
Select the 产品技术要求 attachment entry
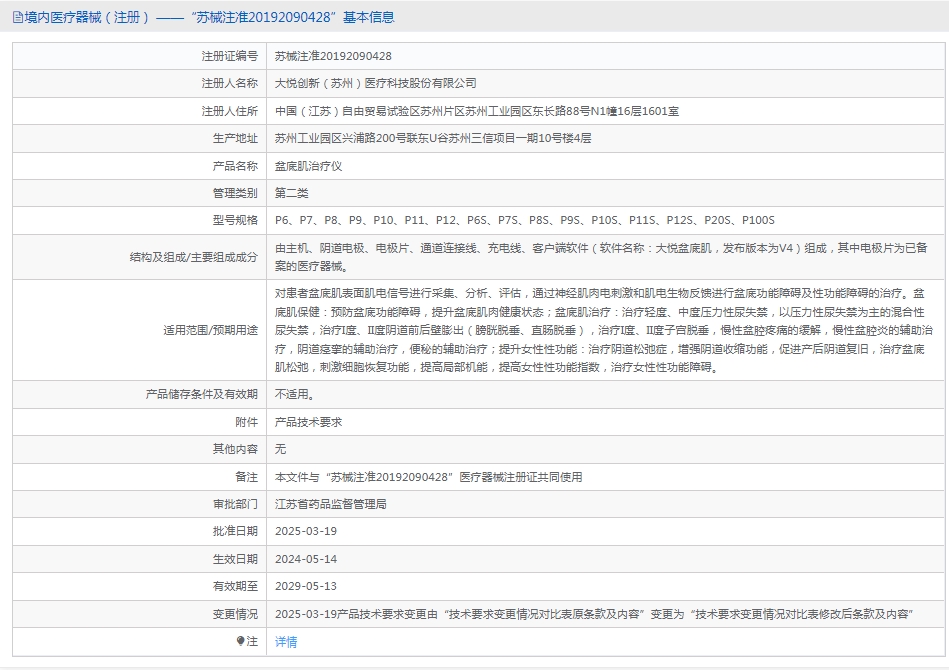pyautogui.click(x=308, y=422)
